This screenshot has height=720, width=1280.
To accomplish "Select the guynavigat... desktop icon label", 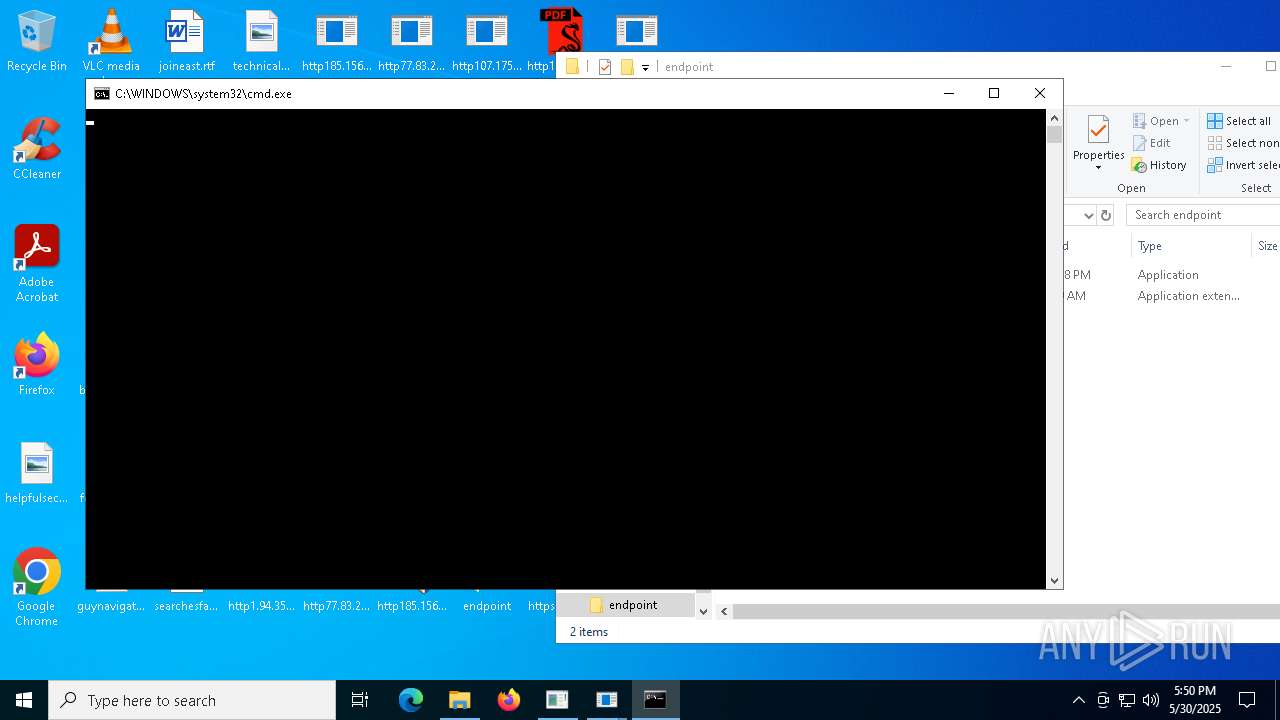I will click(111, 606).
